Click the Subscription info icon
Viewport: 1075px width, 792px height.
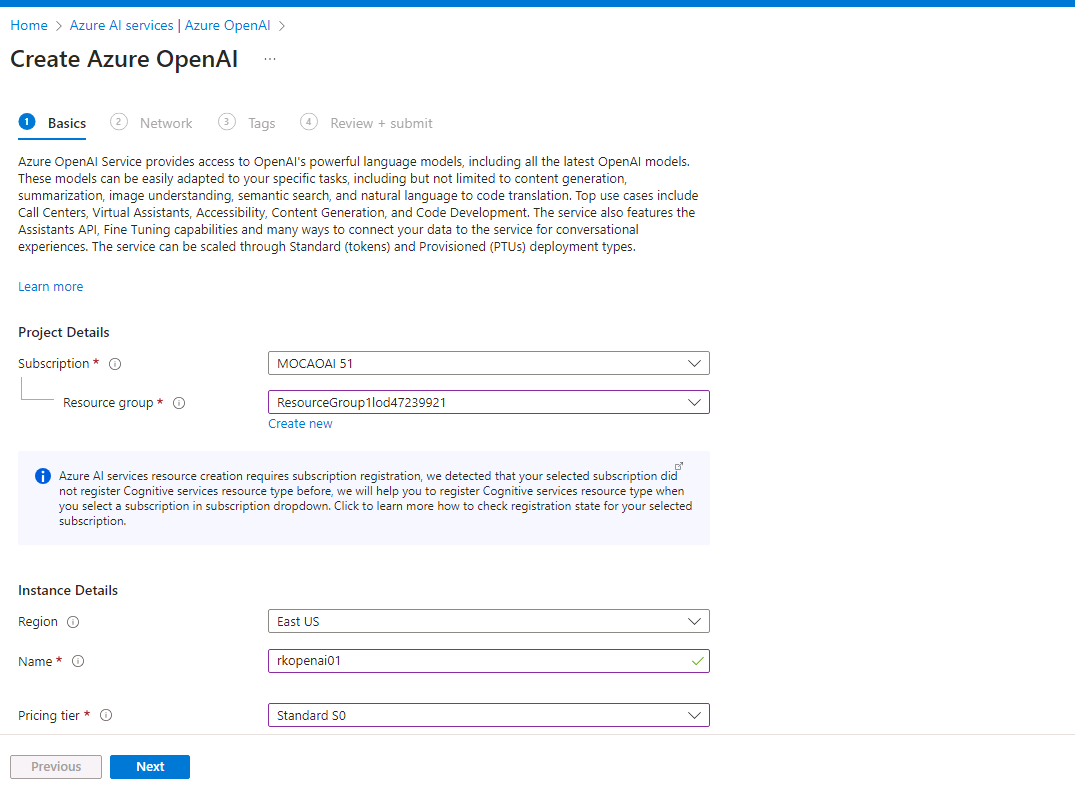pos(114,364)
